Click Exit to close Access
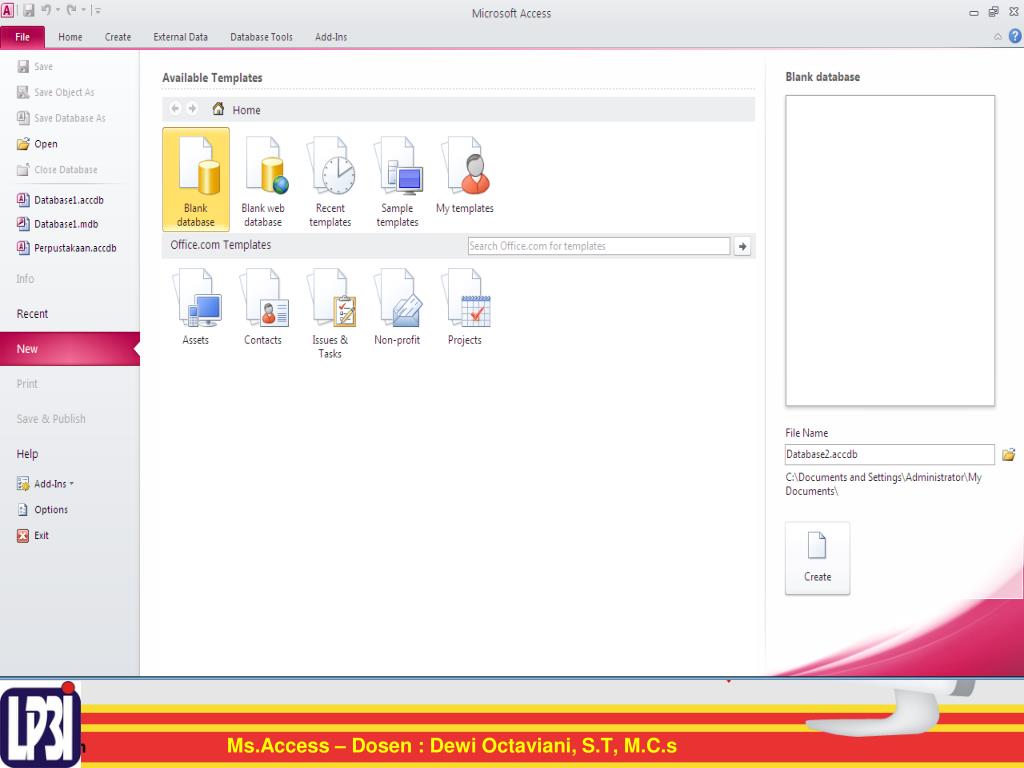Viewport: 1024px width, 768px height. click(33, 536)
